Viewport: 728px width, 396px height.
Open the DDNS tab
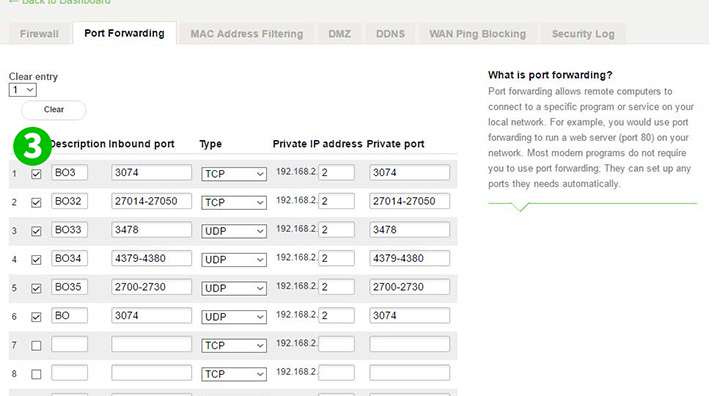click(x=390, y=34)
